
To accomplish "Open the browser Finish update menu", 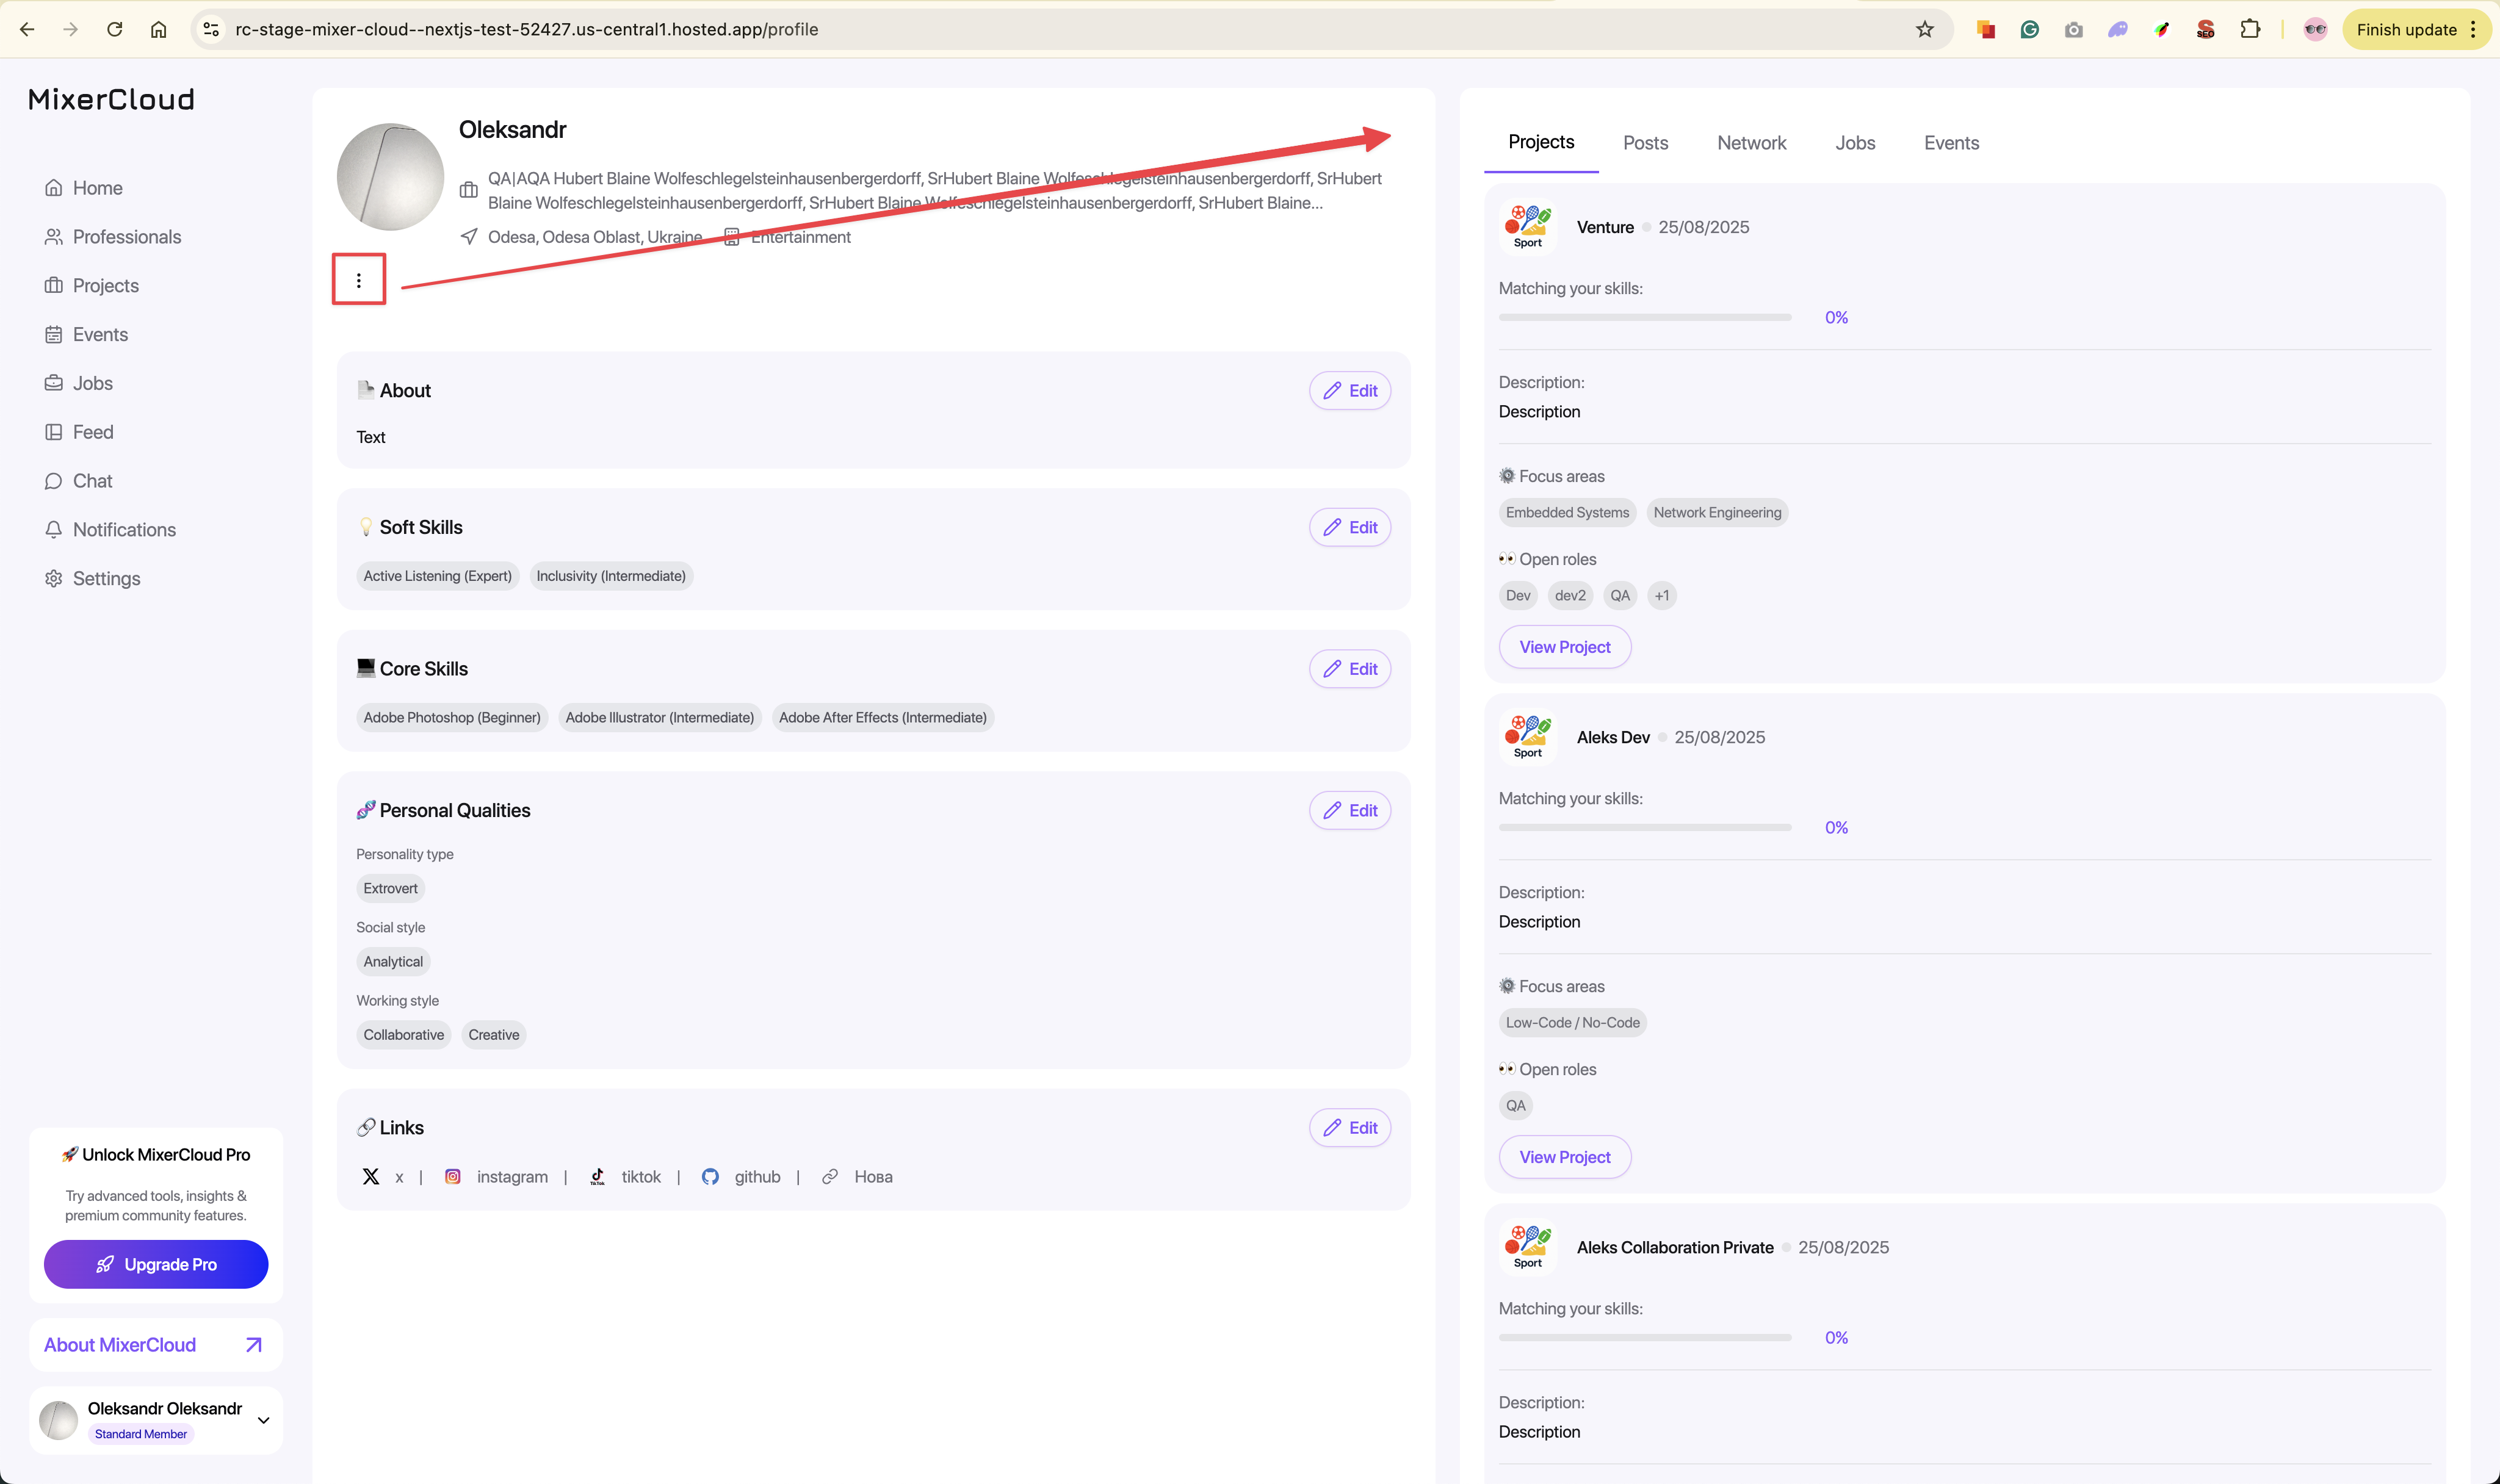I will click(x=2415, y=30).
